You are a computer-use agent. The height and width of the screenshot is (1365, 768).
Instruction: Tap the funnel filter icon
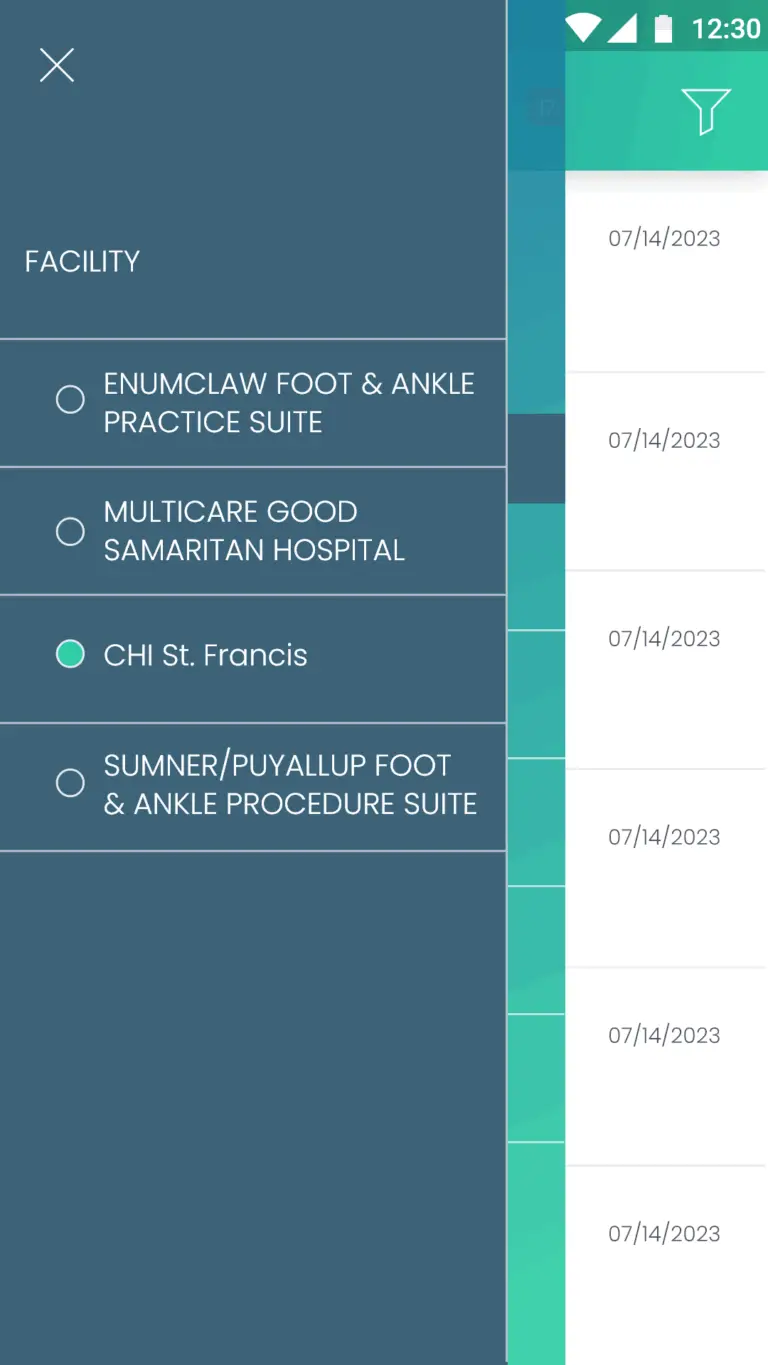pyautogui.click(x=705, y=110)
